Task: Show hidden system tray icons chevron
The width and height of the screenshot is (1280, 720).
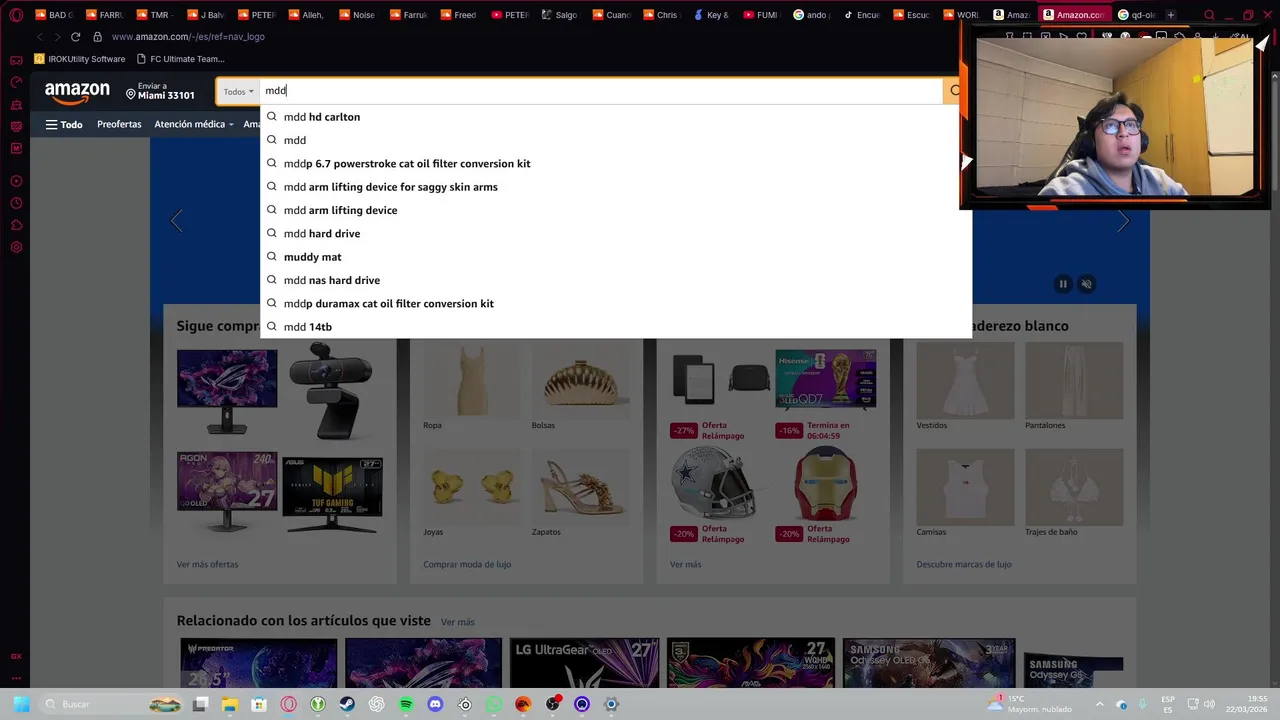Action: tap(1099, 704)
